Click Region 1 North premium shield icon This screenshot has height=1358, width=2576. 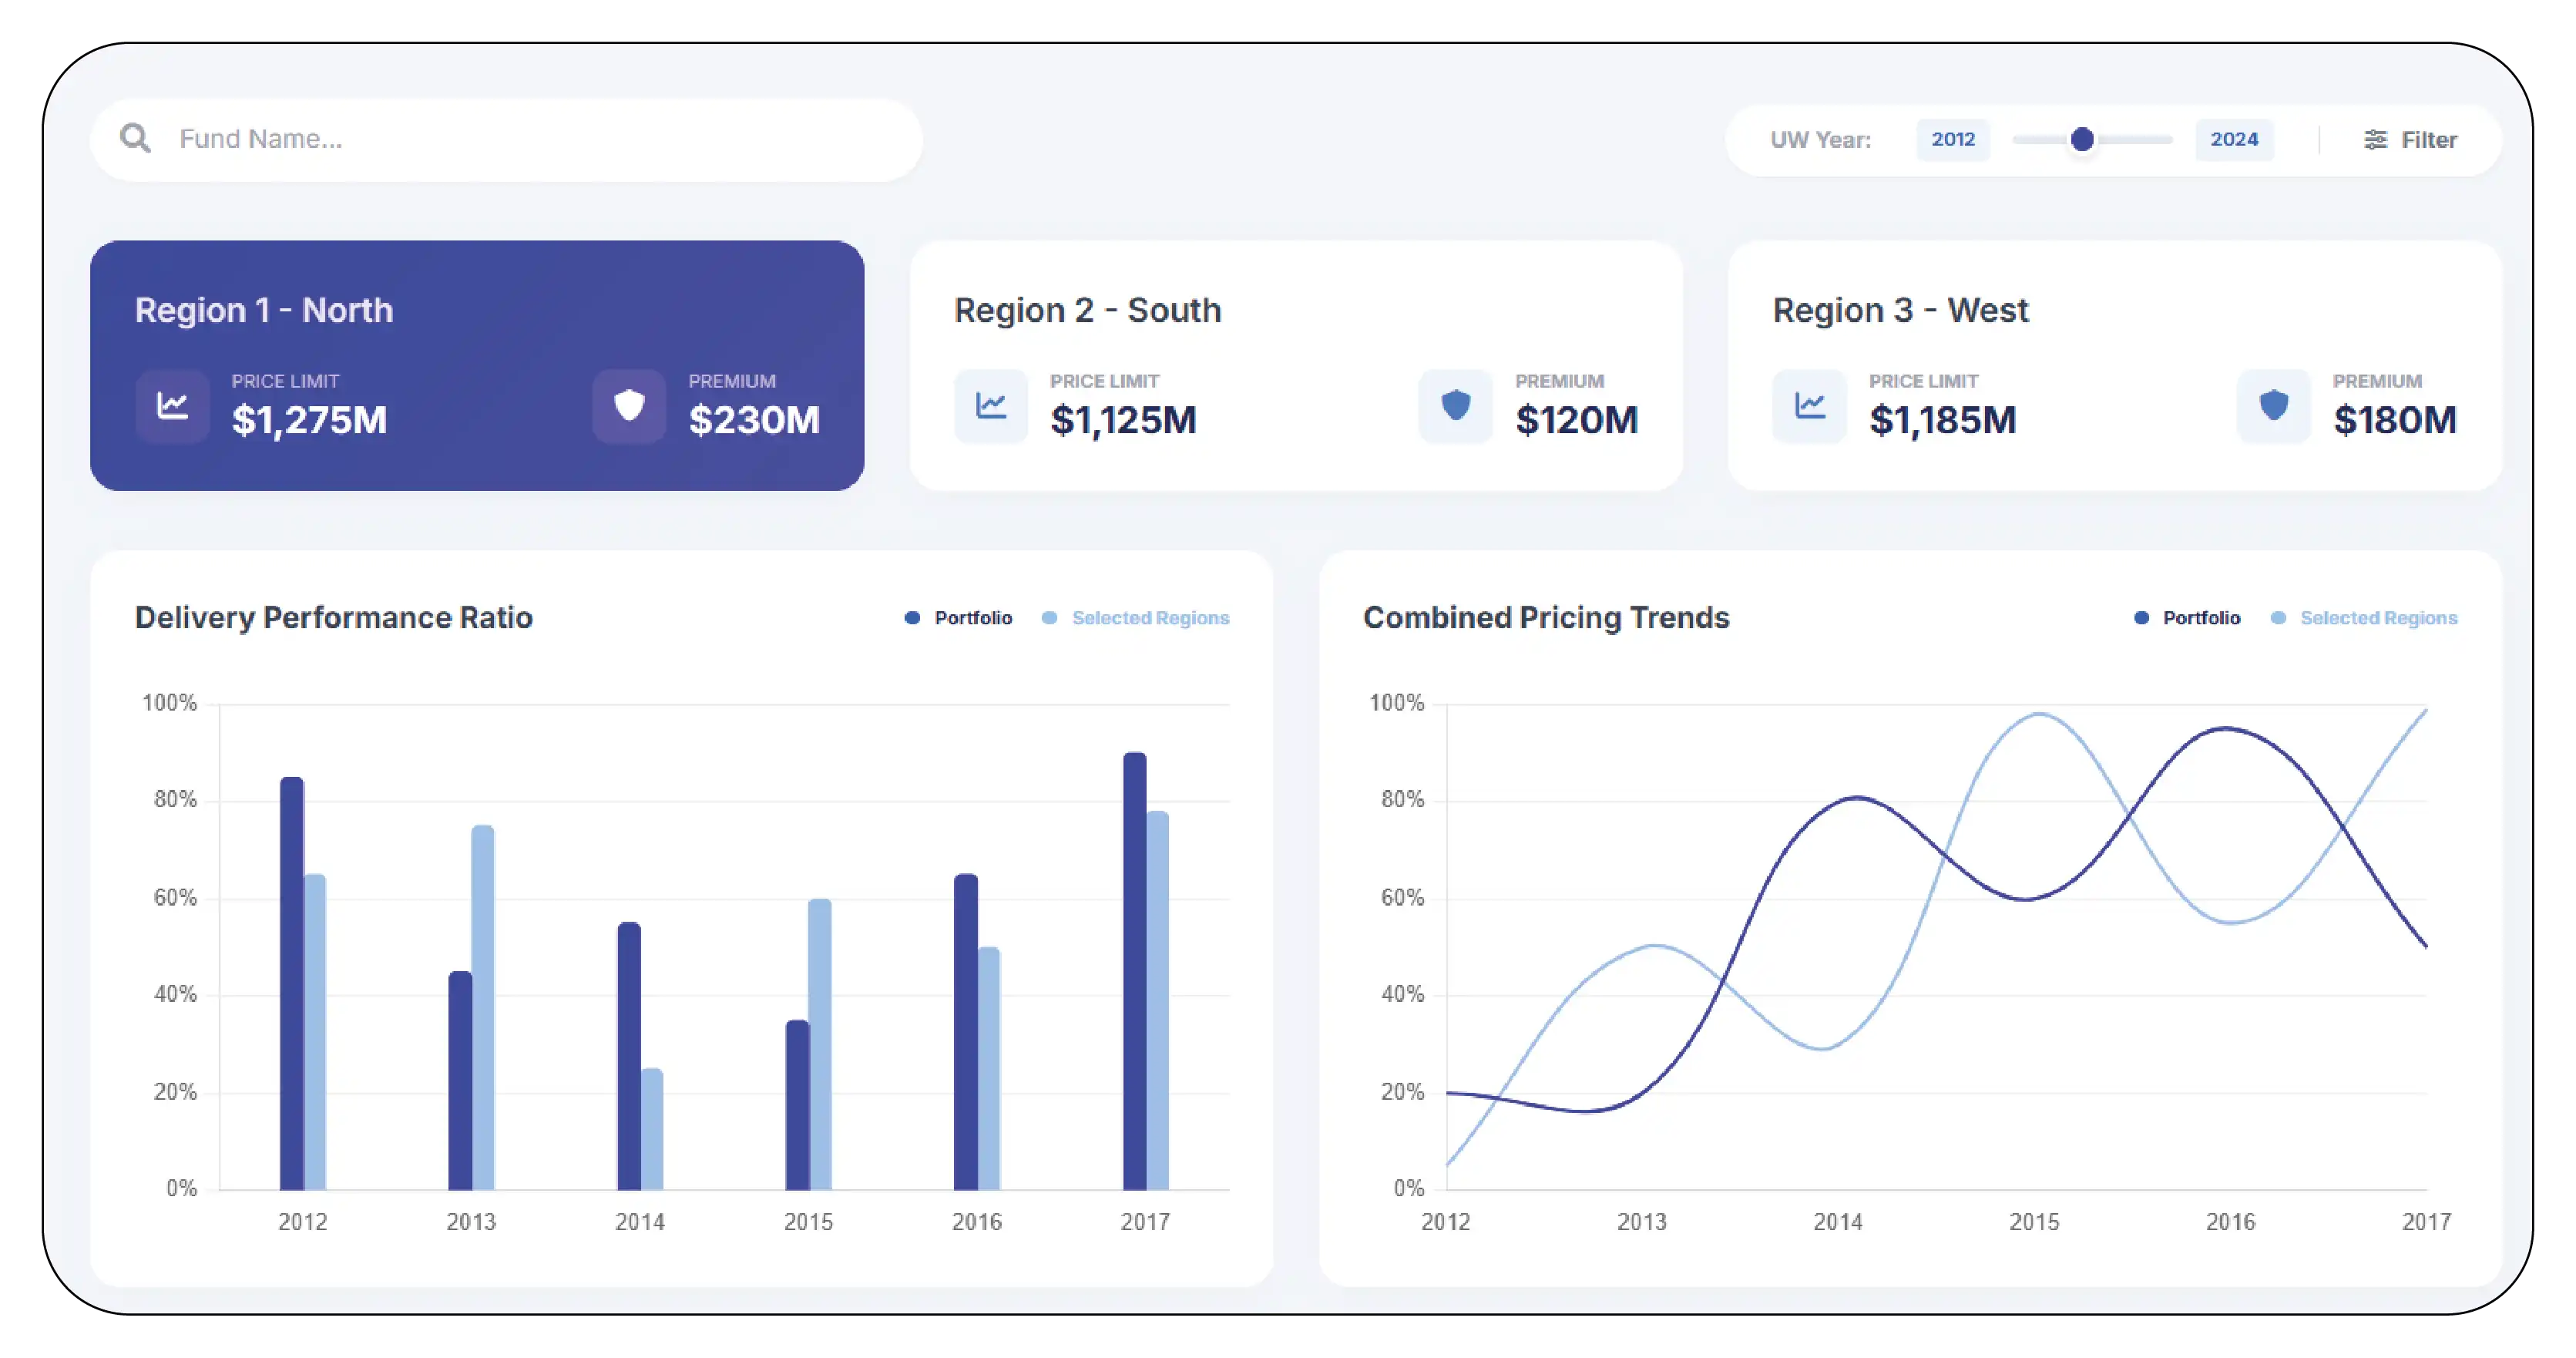(629, 406)
